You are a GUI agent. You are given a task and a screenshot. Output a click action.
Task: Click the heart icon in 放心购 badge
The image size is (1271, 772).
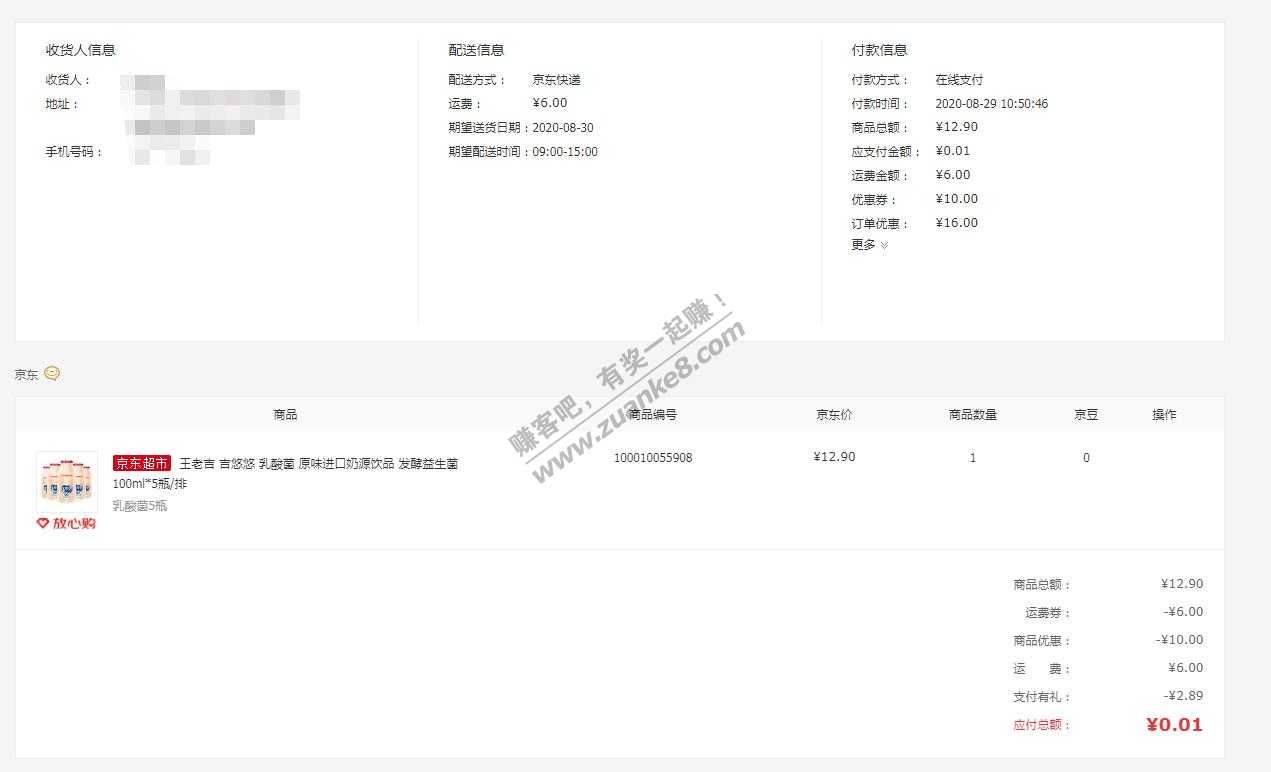[43, 523]
